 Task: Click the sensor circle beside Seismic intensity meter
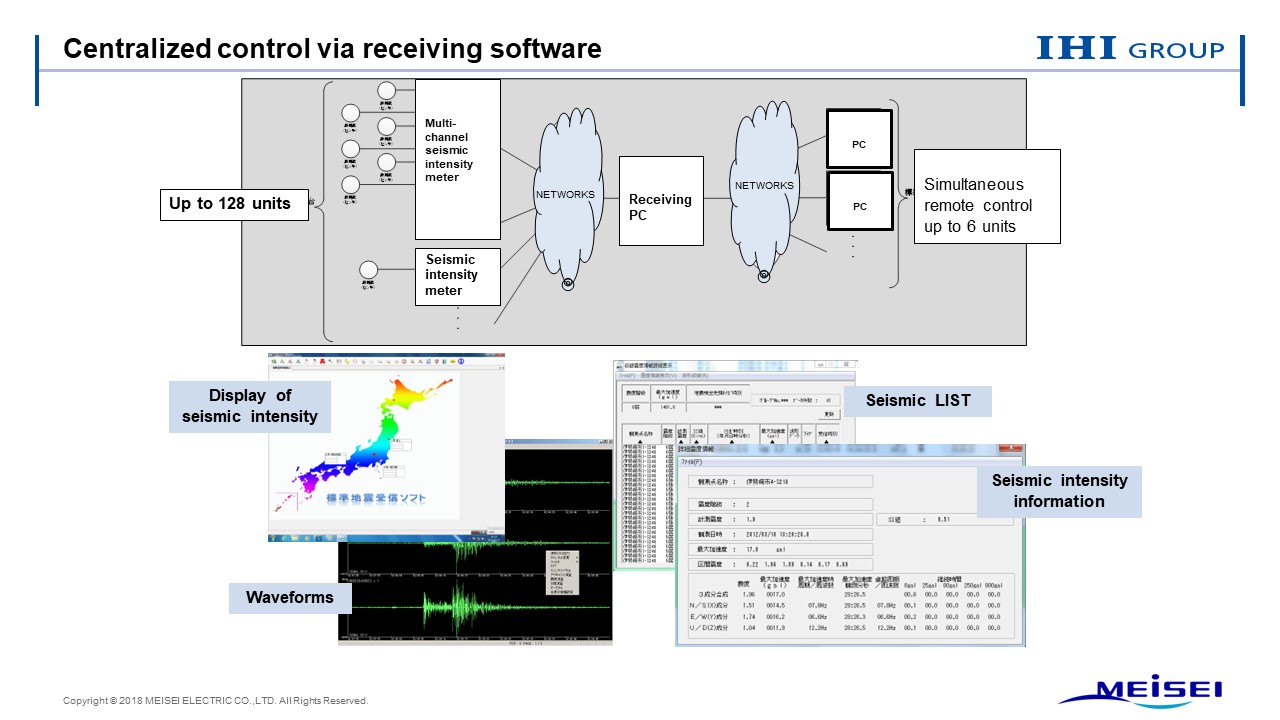(369, 270)
